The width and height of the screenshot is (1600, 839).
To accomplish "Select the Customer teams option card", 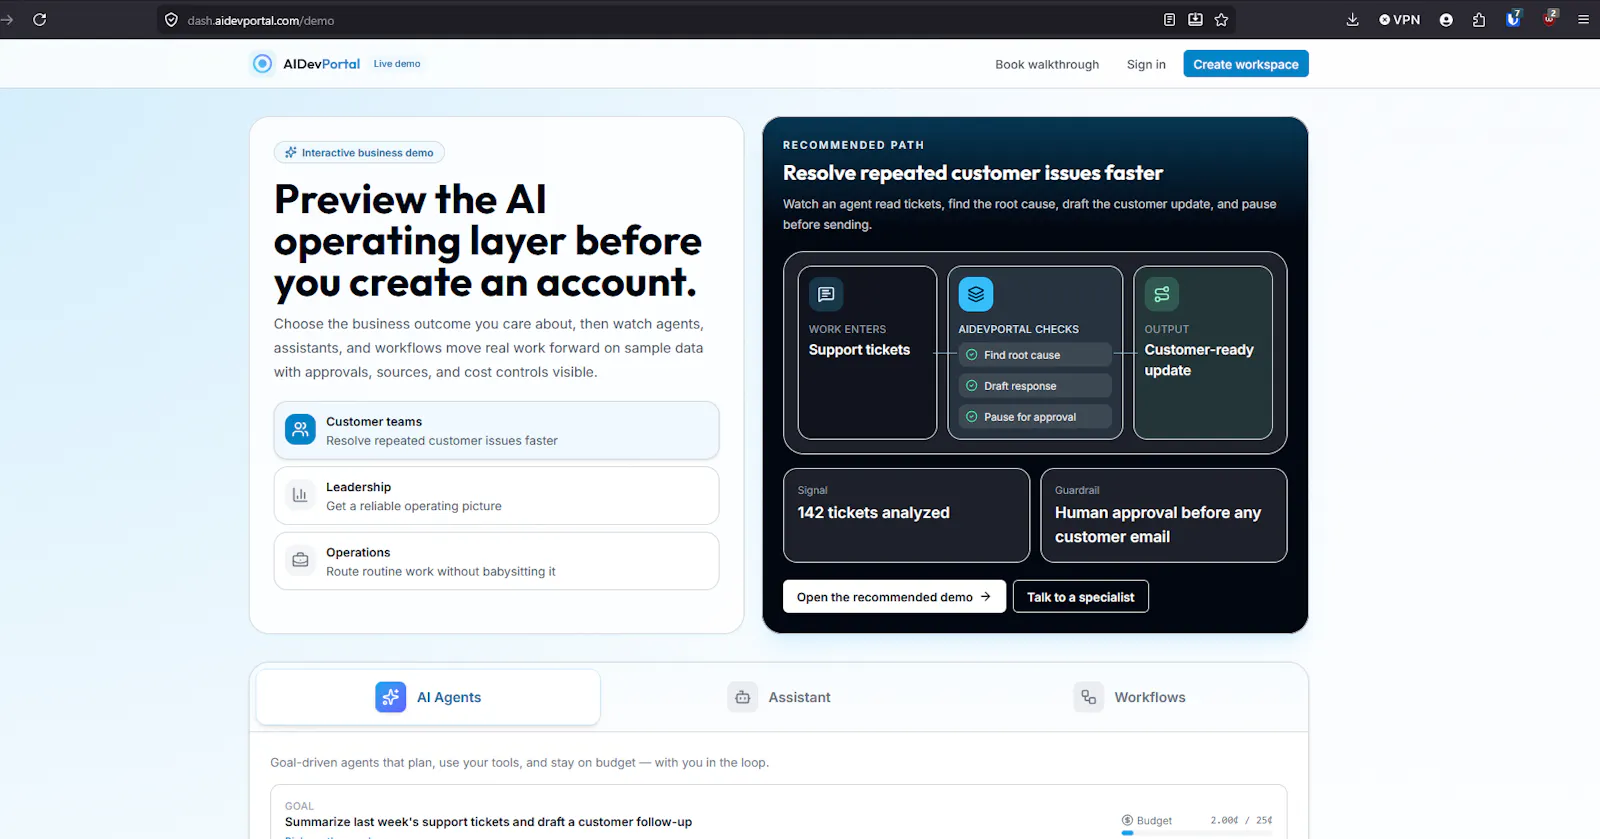I will pyautogui.click(x=496, y=430).
